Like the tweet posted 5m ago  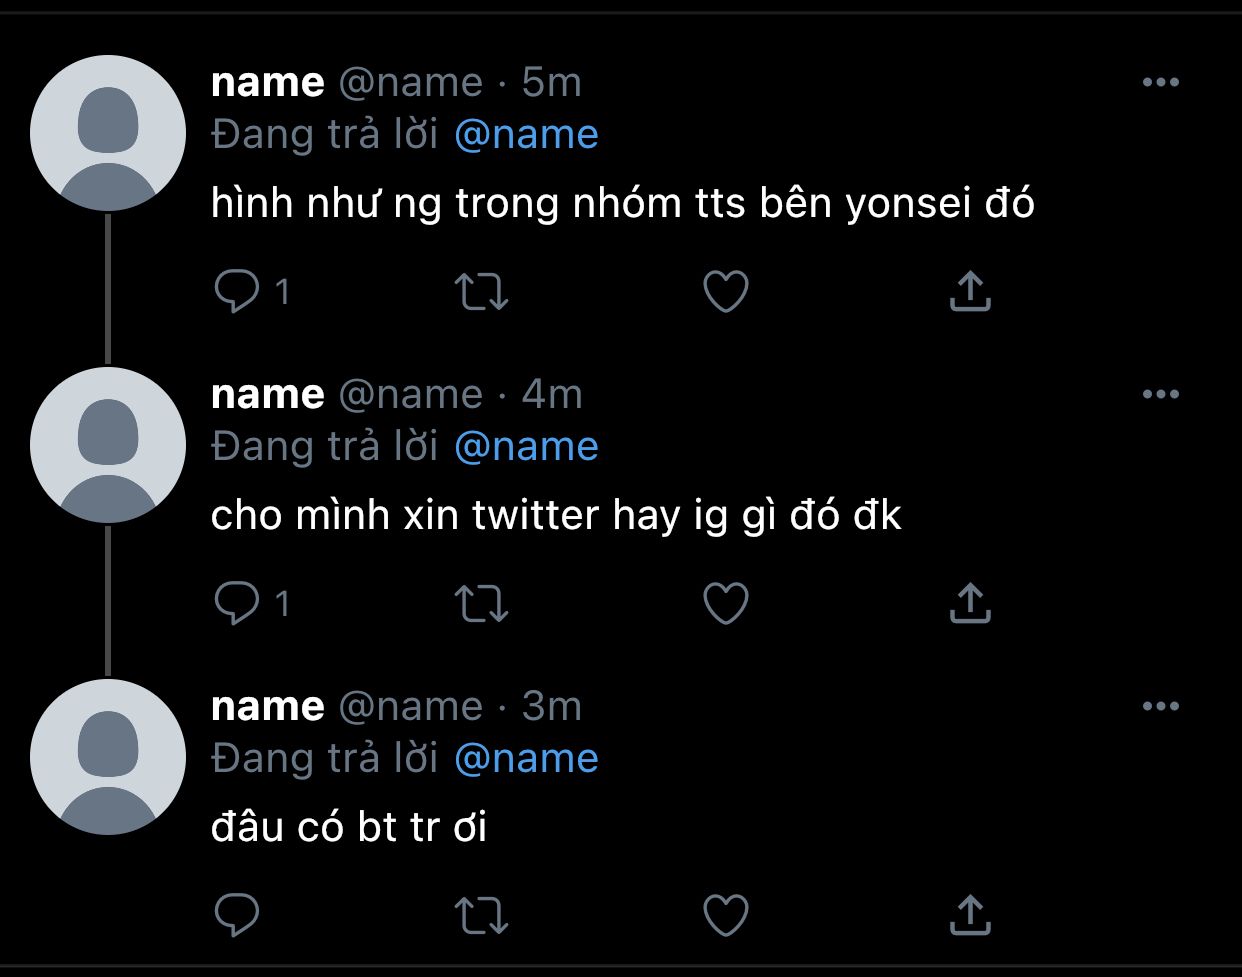pyautogui.click(x=726, y=291)
